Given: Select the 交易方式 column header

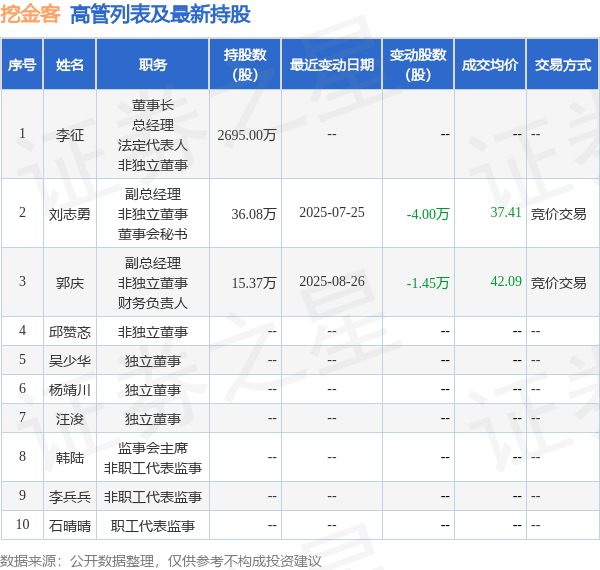Looking at the screenshot, I should point(563,64).
